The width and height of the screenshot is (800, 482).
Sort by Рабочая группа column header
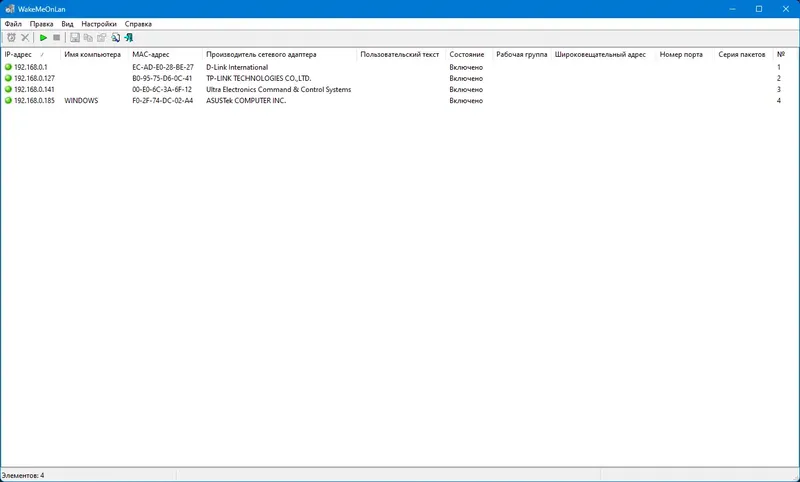click(x=522, y=54)
